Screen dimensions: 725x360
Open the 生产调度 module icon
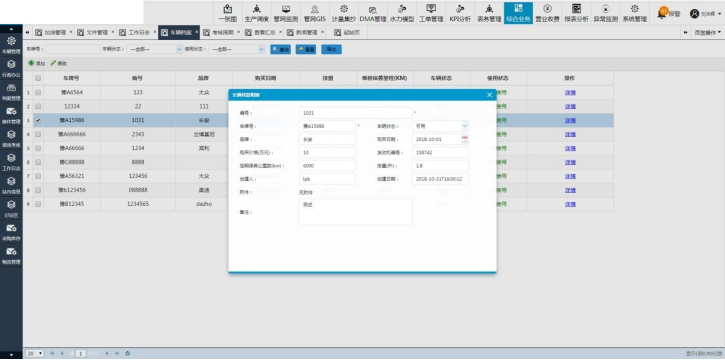[x=256, y=13]
